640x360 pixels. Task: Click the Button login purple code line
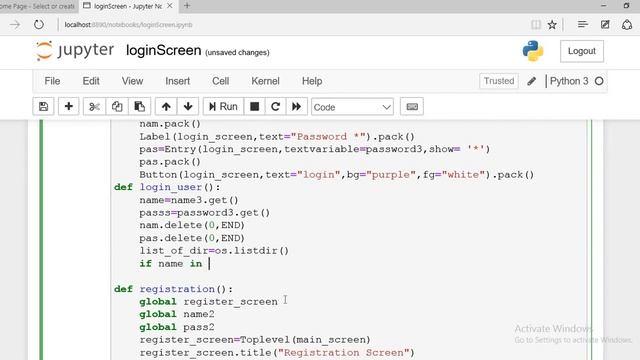pos(337,175)
